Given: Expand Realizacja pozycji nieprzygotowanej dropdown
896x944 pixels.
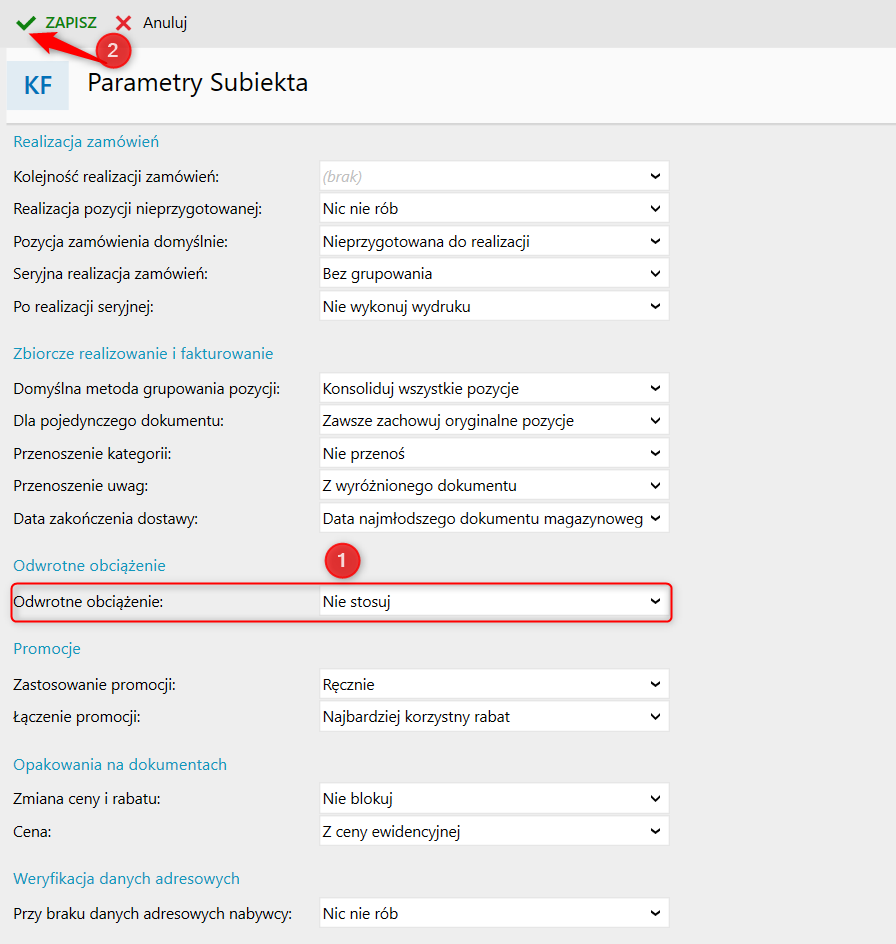Looking at the screenshot, I should point(493,209).
